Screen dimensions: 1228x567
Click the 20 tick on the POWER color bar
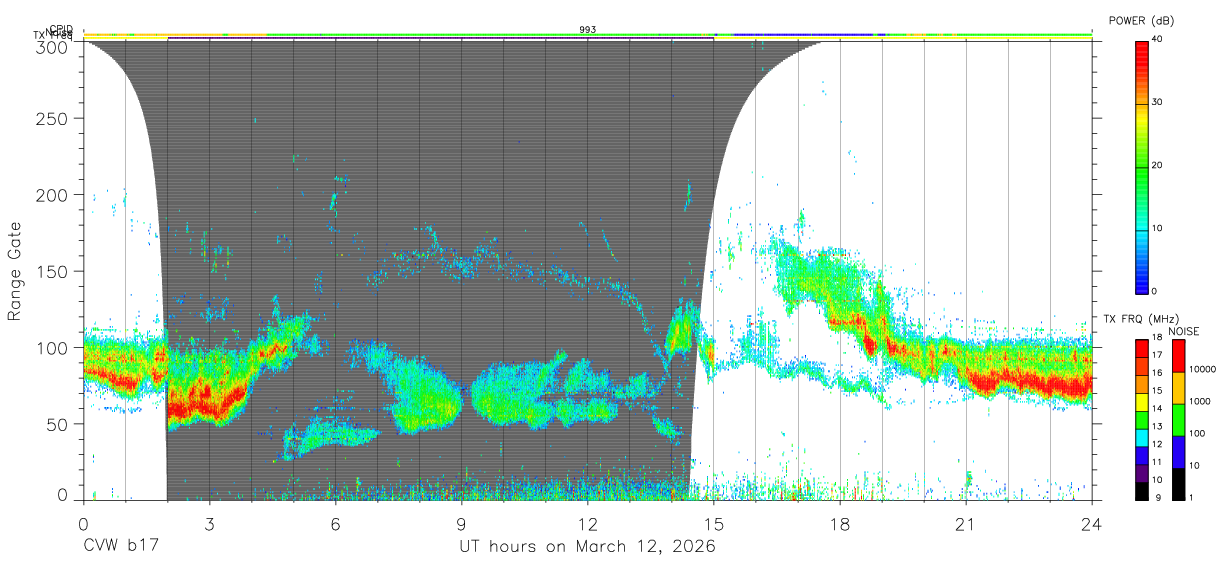[x=1159, y=165]
